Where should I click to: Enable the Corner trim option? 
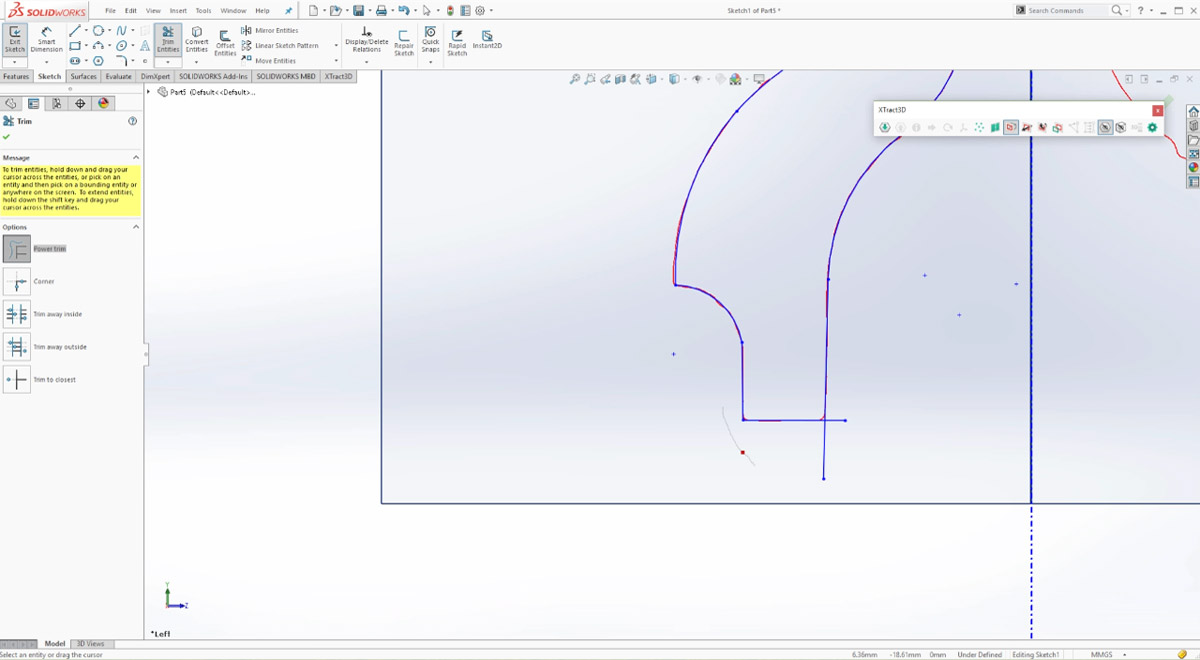point(16,281)
